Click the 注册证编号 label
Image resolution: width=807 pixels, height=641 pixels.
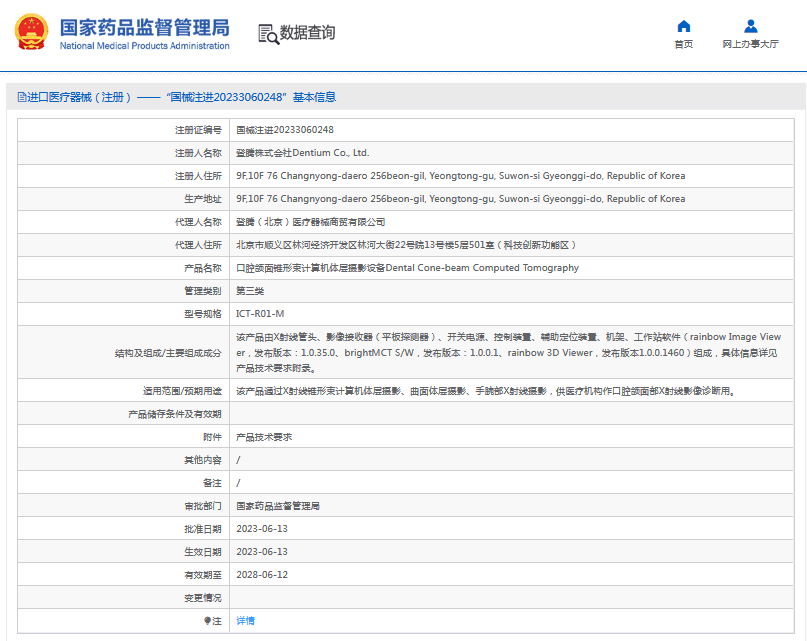pyautogui.click(x=198, y=130)
